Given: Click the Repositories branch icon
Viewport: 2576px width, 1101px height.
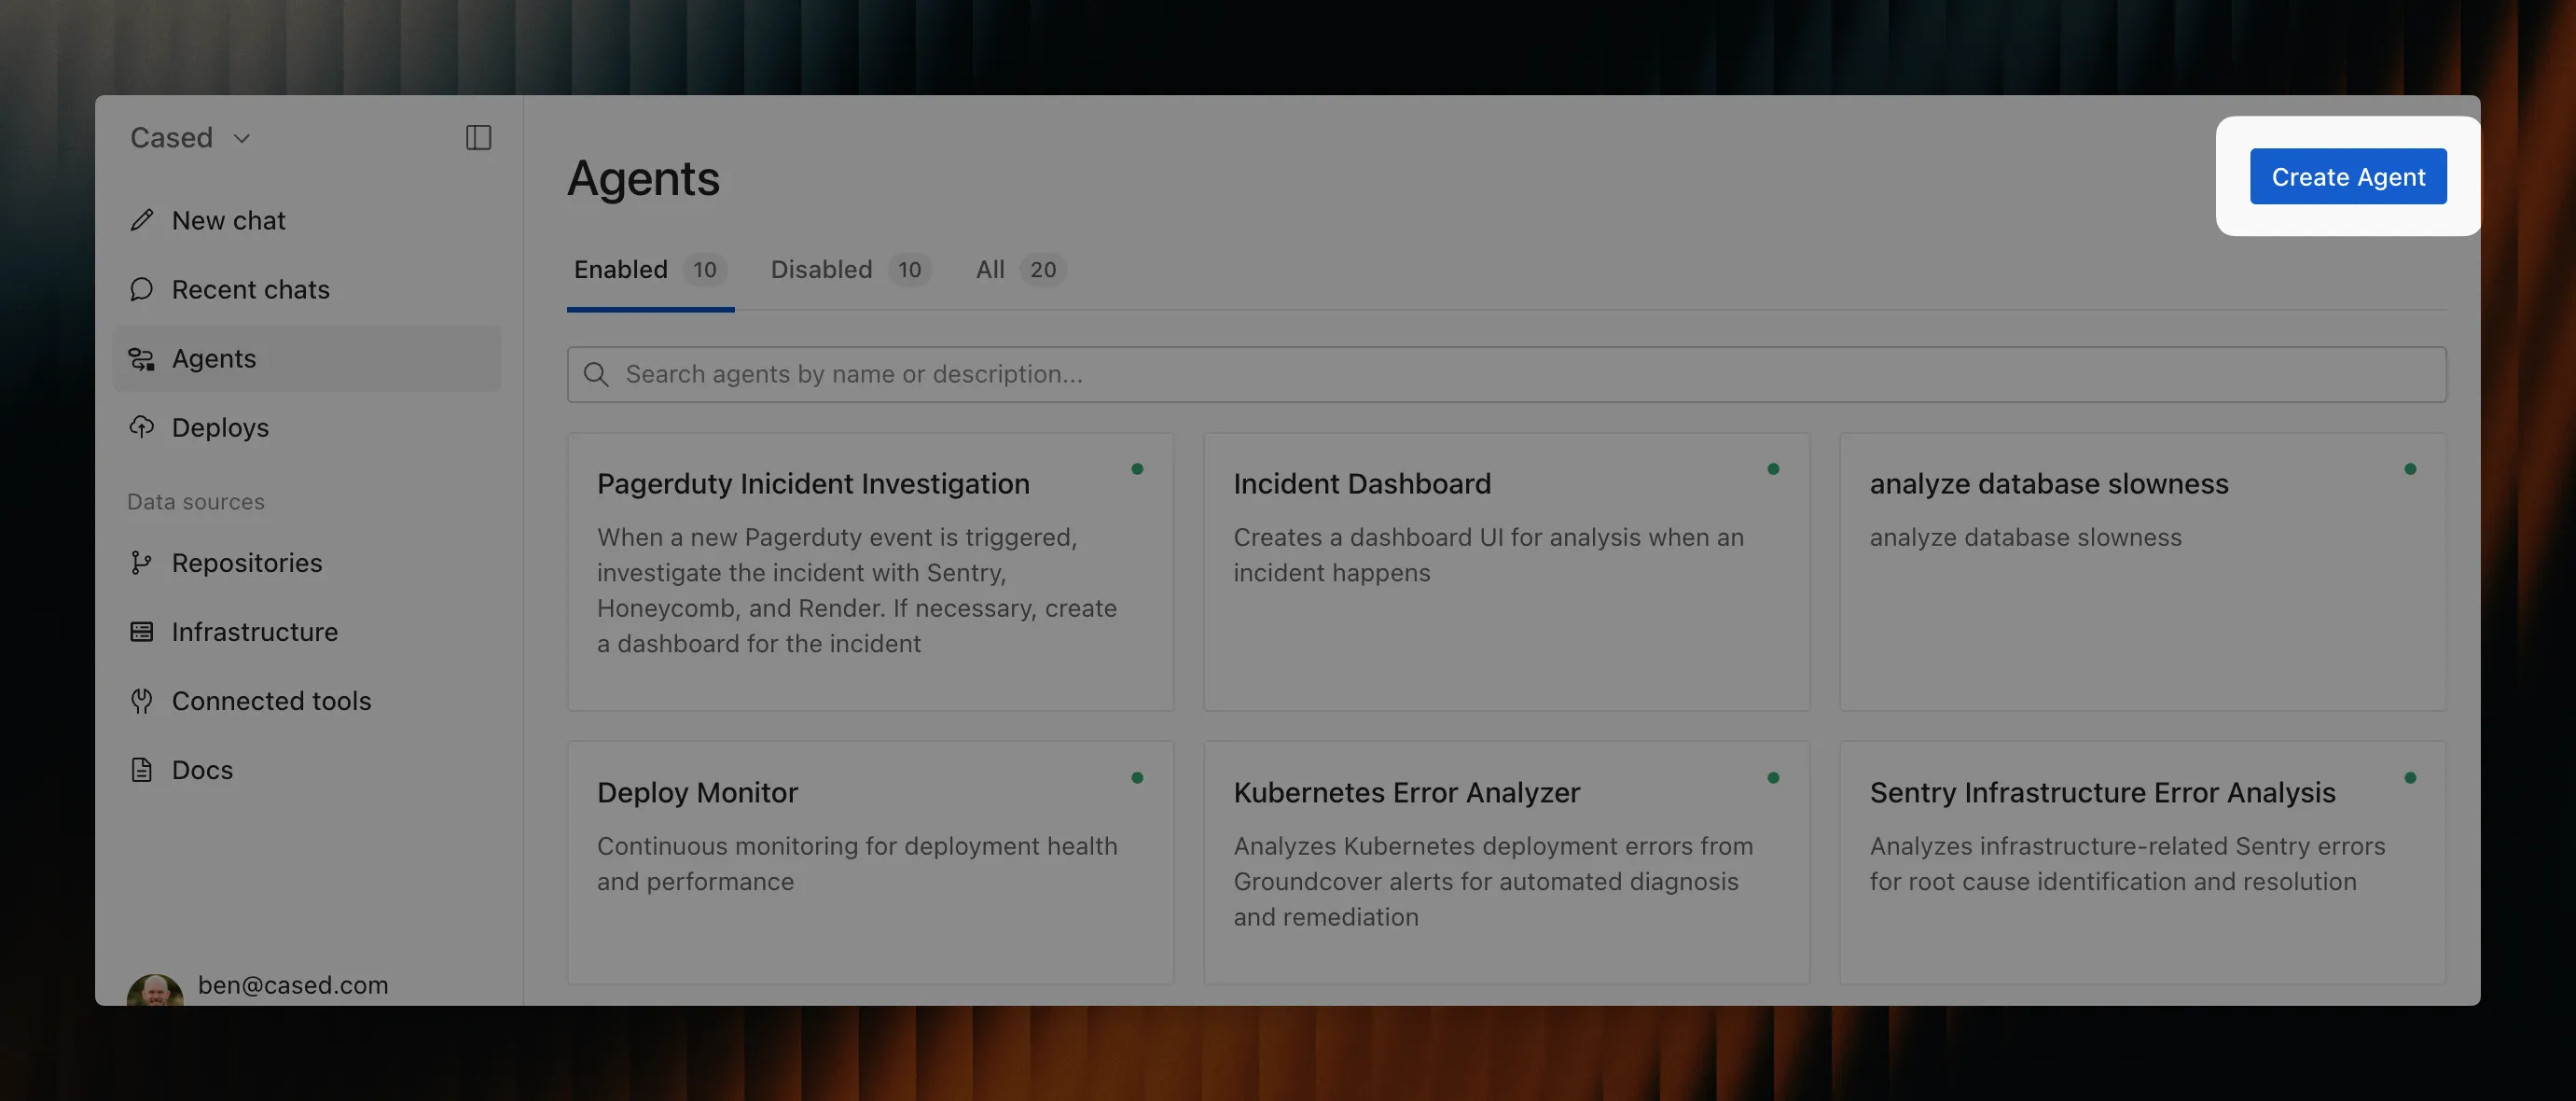Looking at the screenshot, I should (x=142, y=563).
